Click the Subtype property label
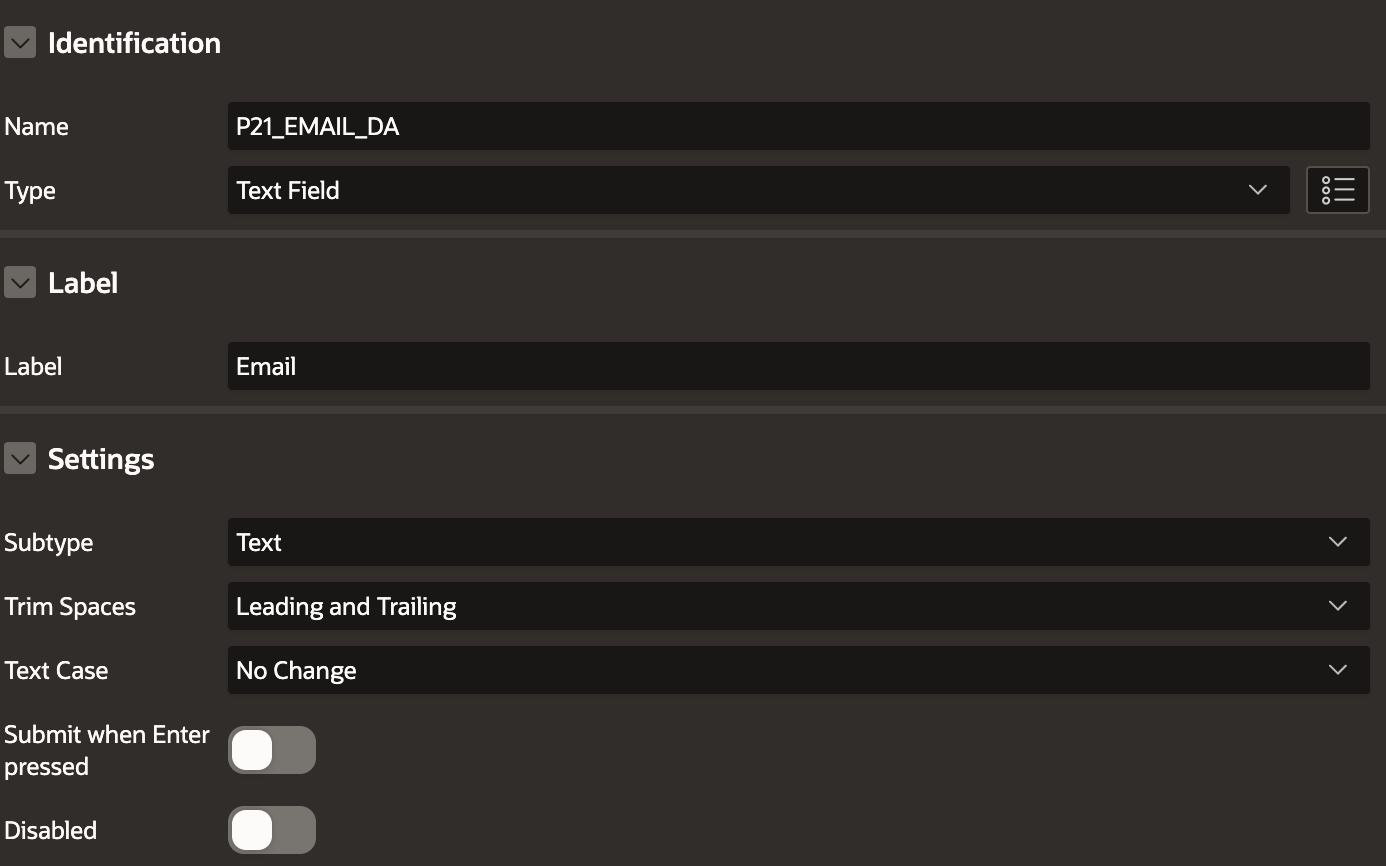Screen dimensions: 1386x866 point(49,543)
